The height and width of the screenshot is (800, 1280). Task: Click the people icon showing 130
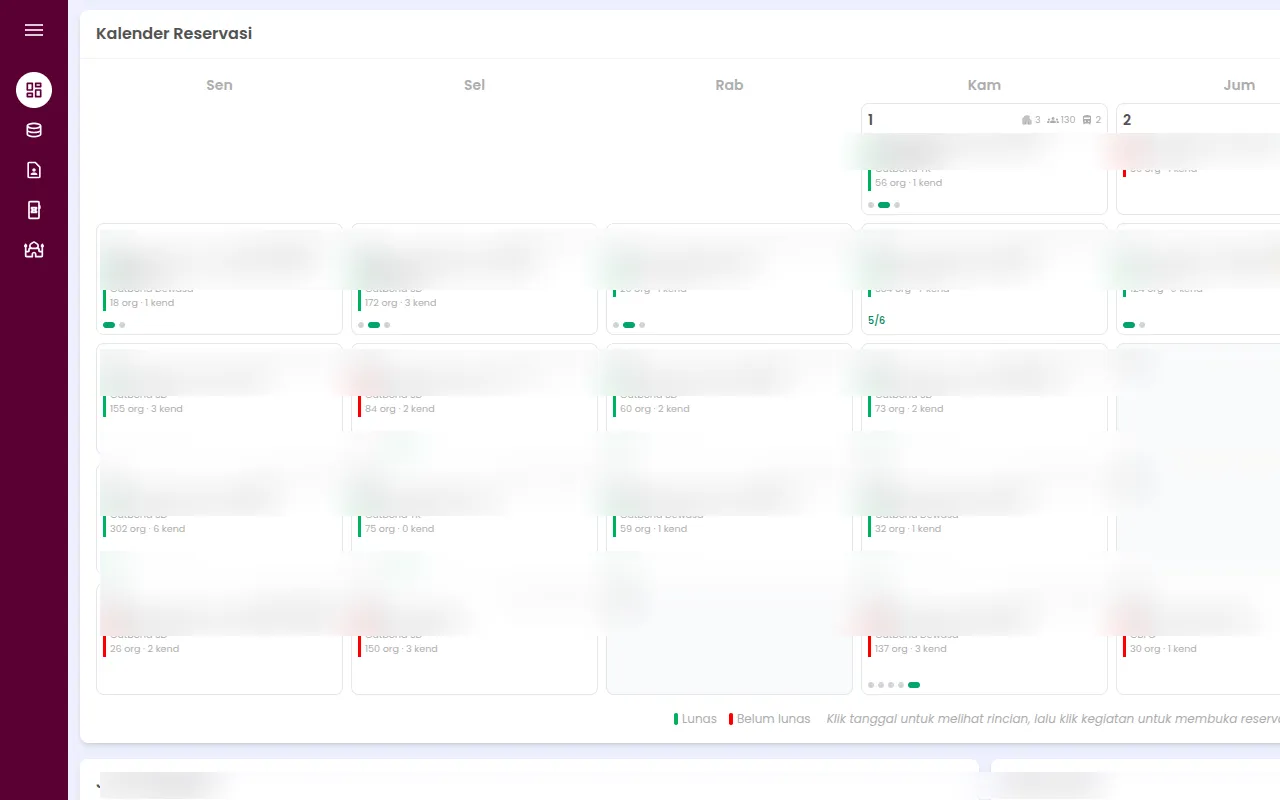click(x=1053, y=120)
